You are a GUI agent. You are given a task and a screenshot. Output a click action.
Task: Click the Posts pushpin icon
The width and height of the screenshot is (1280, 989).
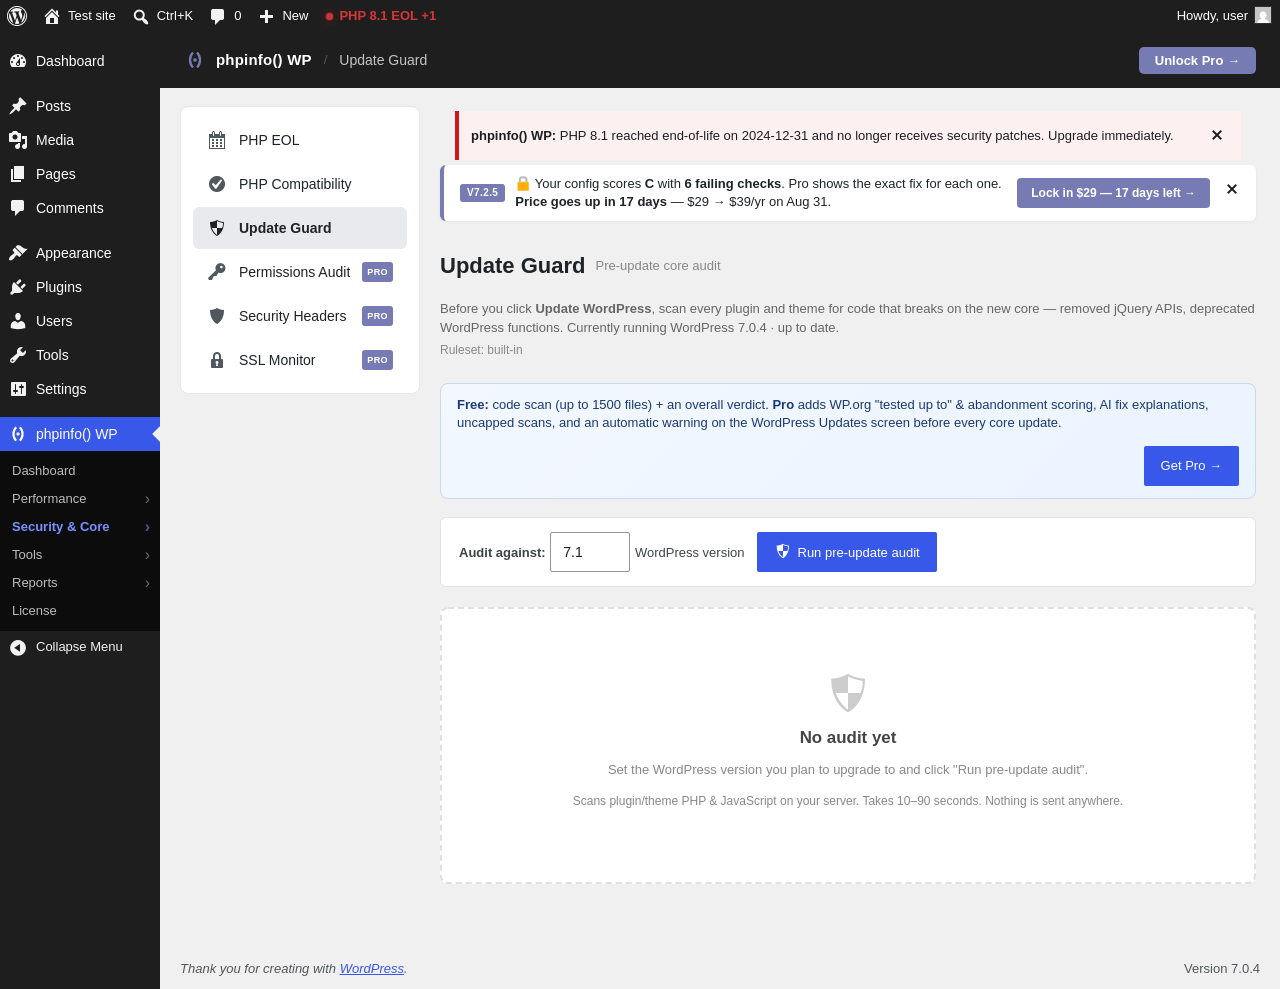click(x=18, y=106)
